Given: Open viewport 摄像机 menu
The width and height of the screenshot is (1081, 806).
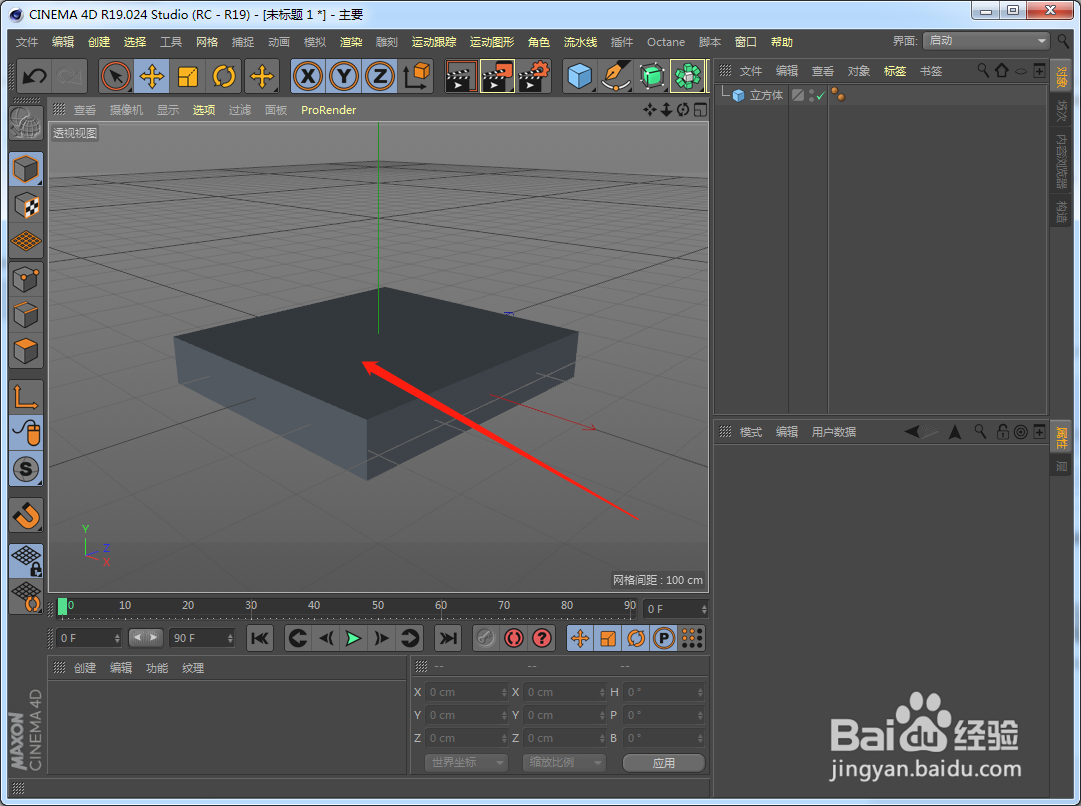Looking at the screenshot, I should [x=126, y=110].
